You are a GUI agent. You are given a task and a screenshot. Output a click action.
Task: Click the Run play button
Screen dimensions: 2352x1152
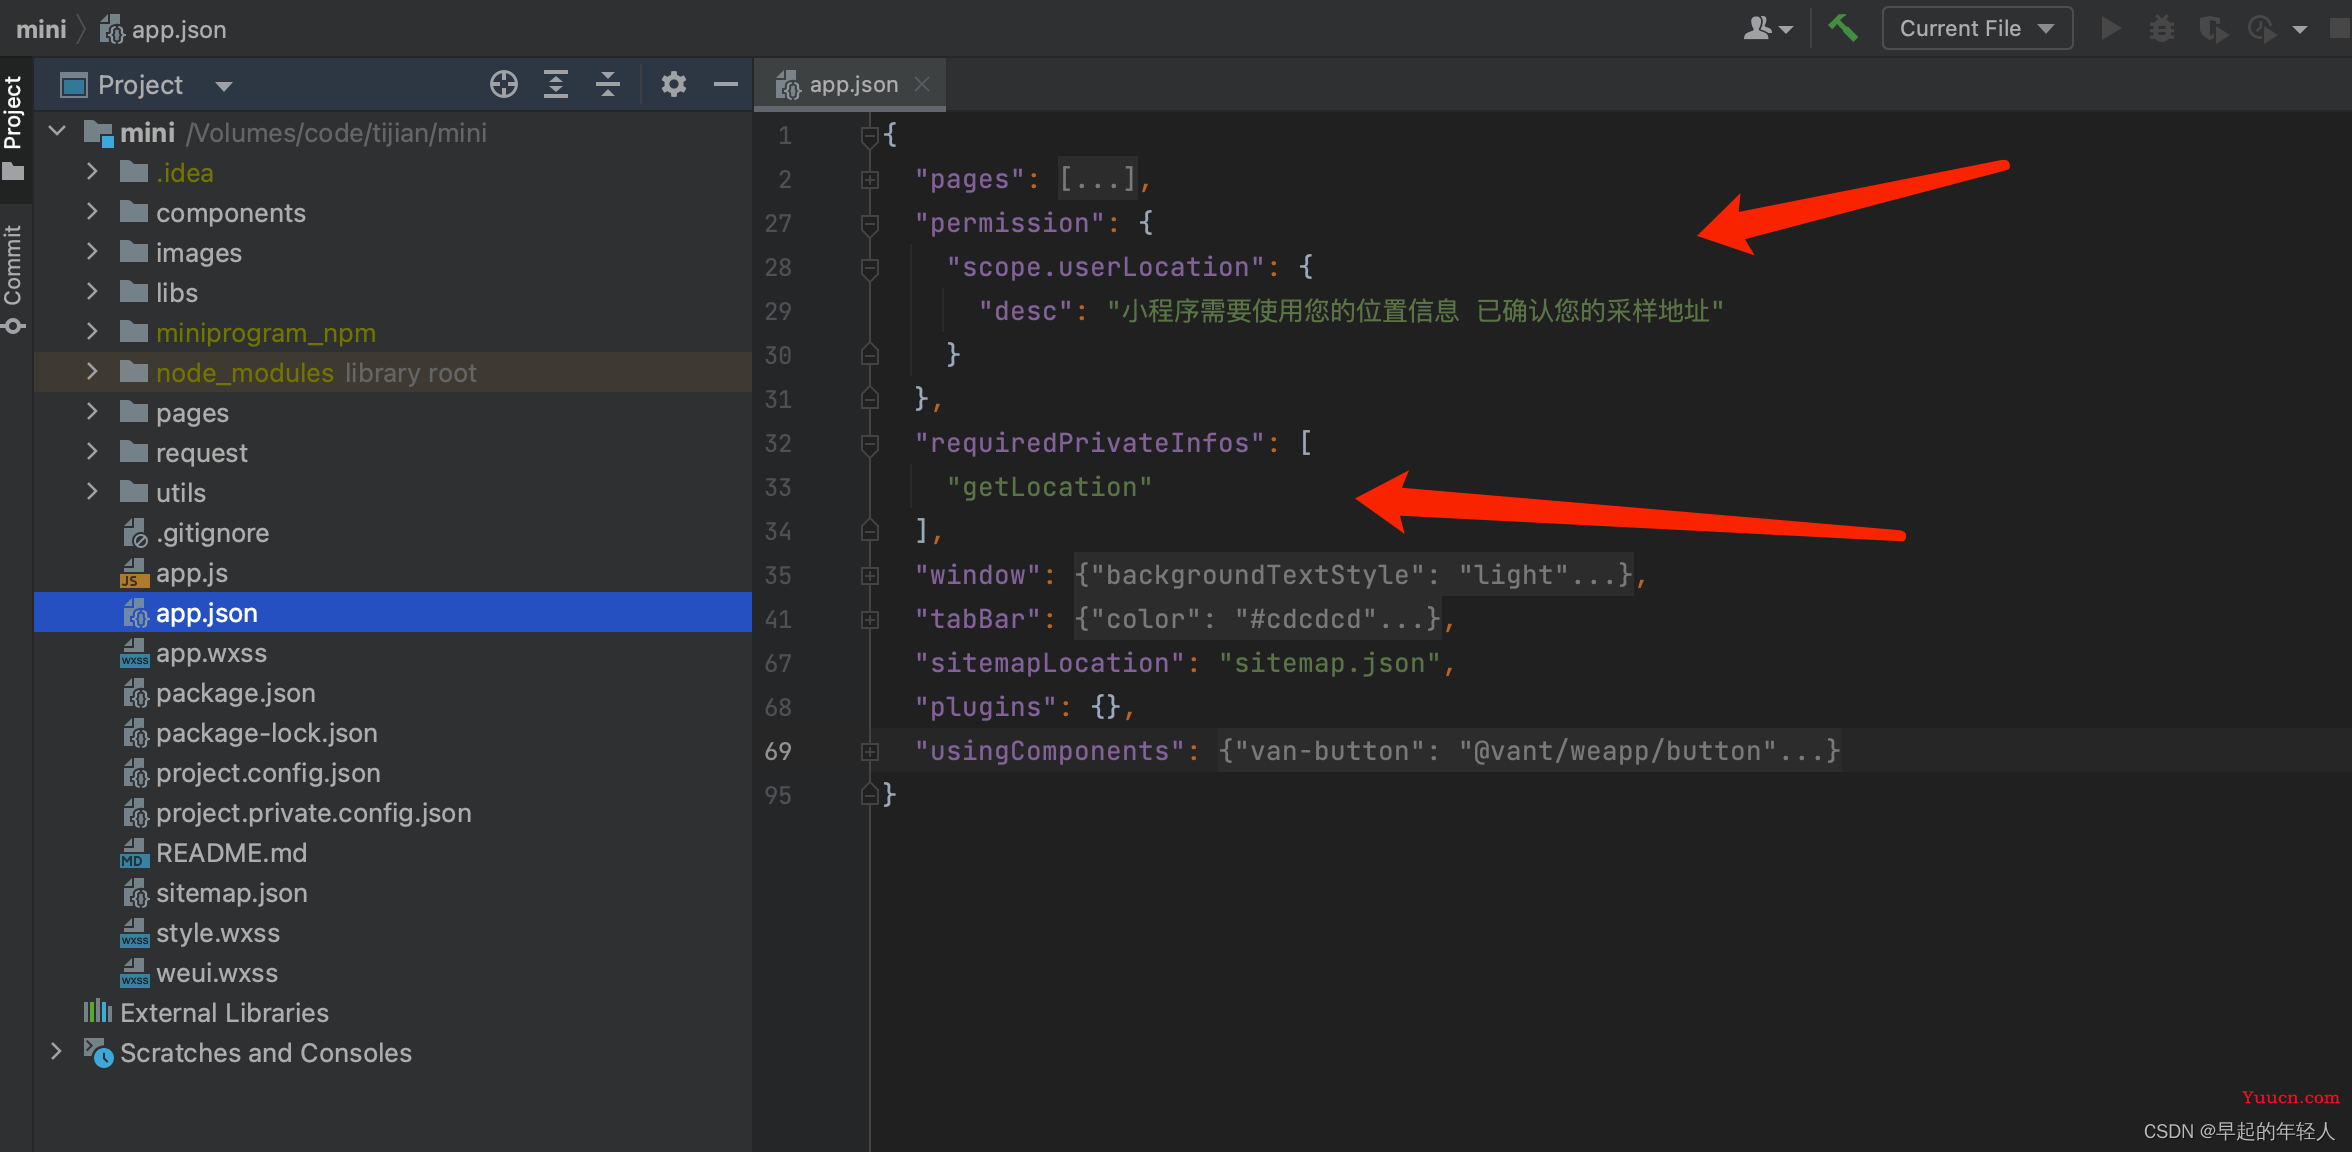click(x=2110, y=28)
